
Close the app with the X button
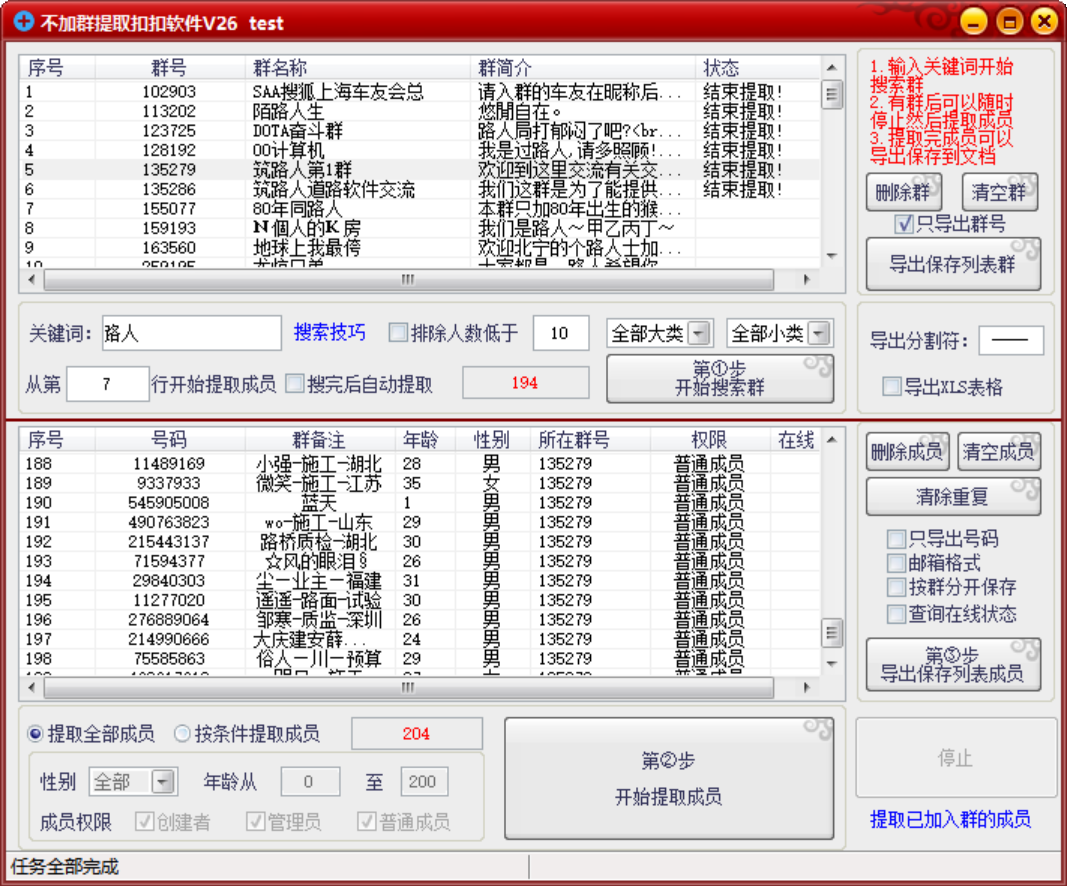(x=1045, y=22)
